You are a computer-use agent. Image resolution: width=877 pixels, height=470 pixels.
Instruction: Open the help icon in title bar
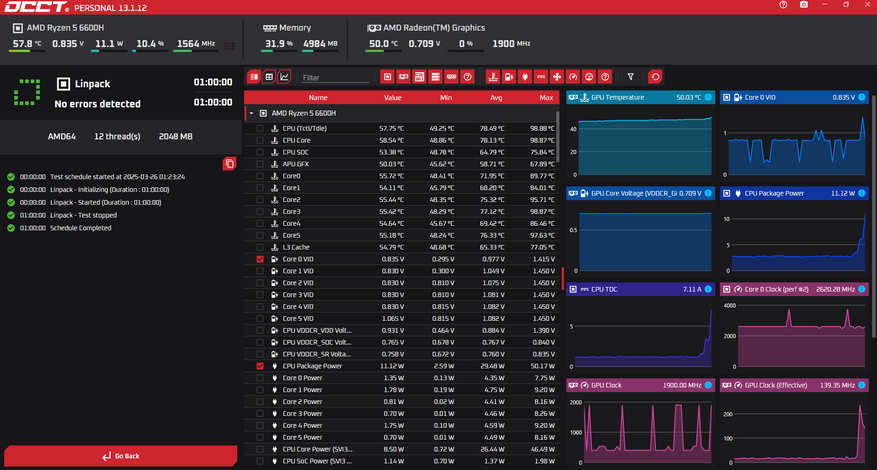point(783,4)
